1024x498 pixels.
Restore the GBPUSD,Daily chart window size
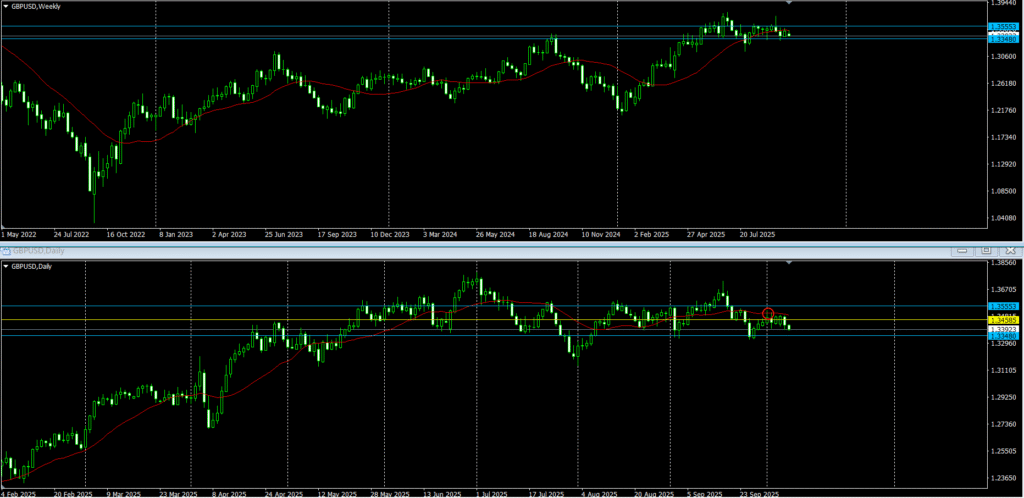pyautogui.click(x=986, y=250)
